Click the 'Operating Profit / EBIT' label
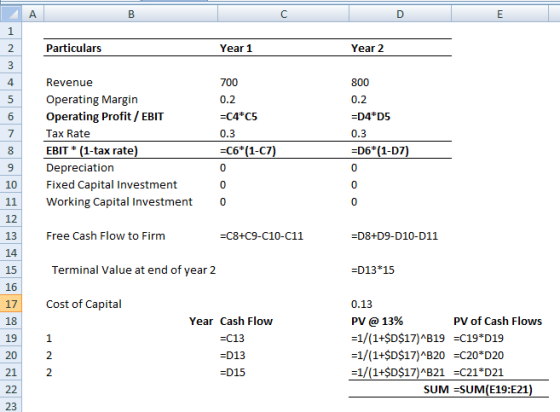 point(105,116)
